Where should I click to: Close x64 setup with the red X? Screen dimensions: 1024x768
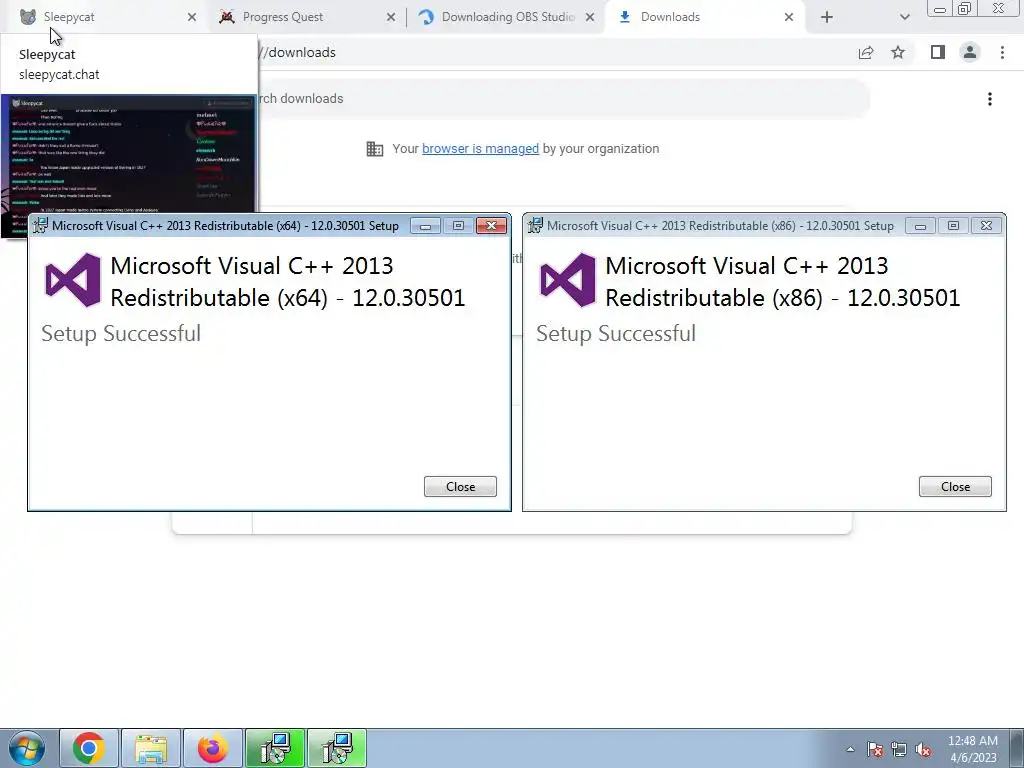tap(492, 226)
